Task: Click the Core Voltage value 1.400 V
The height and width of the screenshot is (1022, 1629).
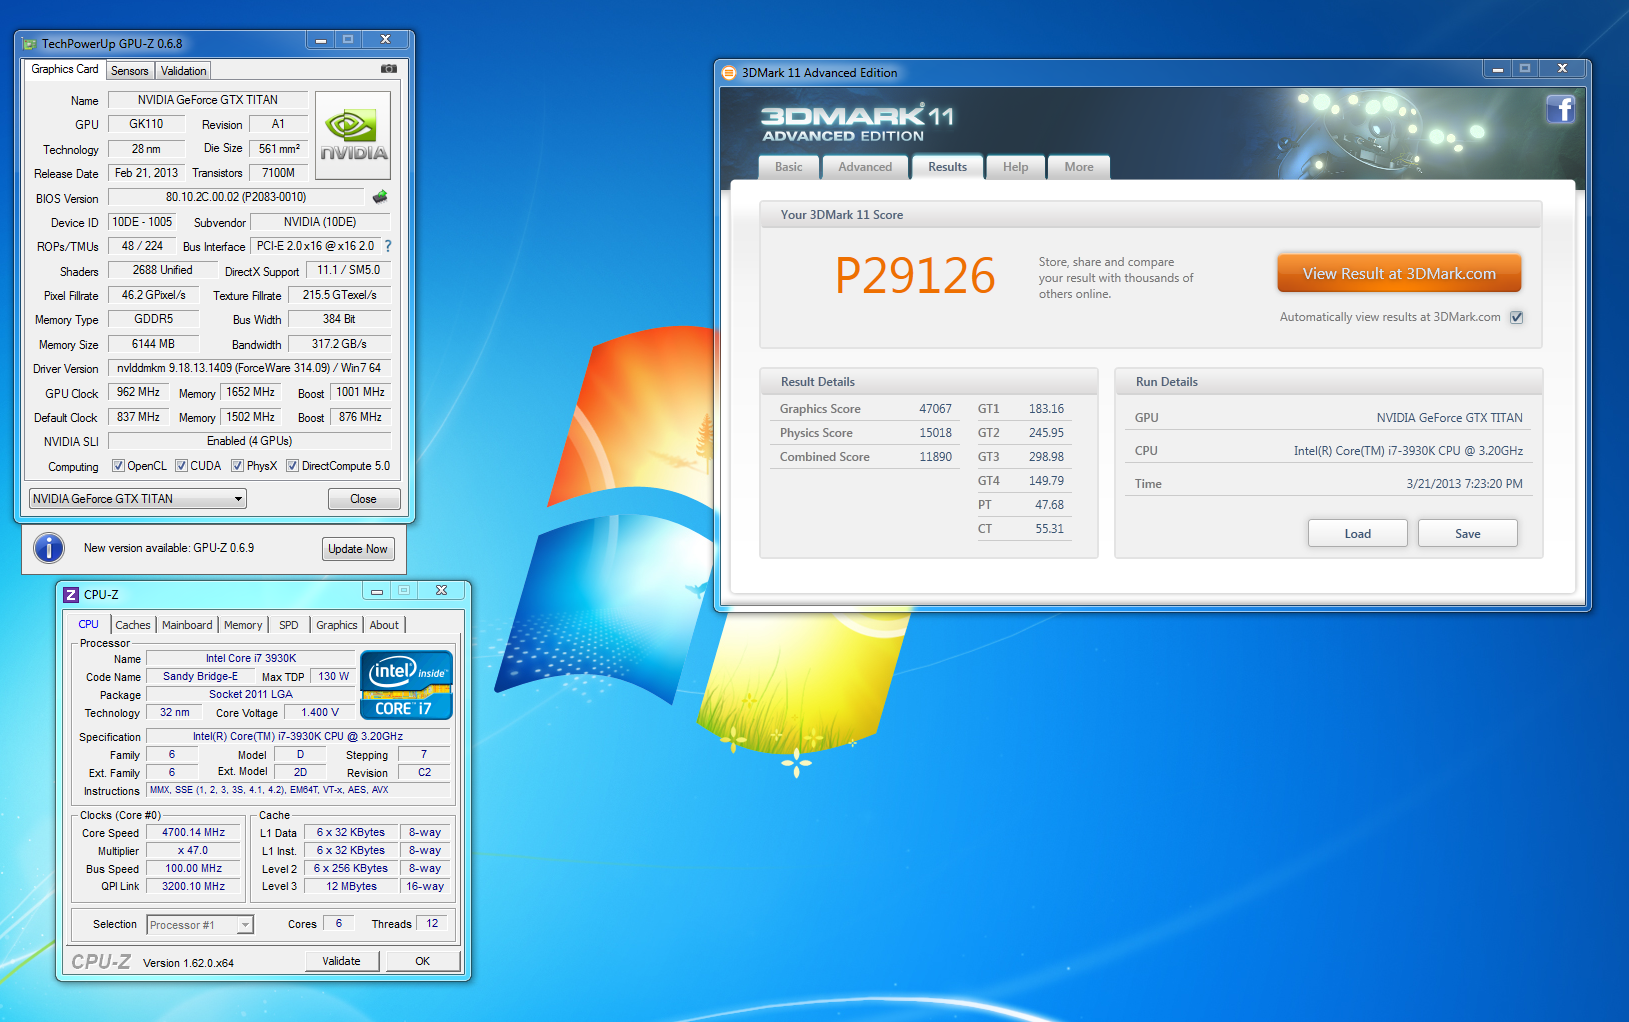Action: pyautogui.click(x=320, y=712)
